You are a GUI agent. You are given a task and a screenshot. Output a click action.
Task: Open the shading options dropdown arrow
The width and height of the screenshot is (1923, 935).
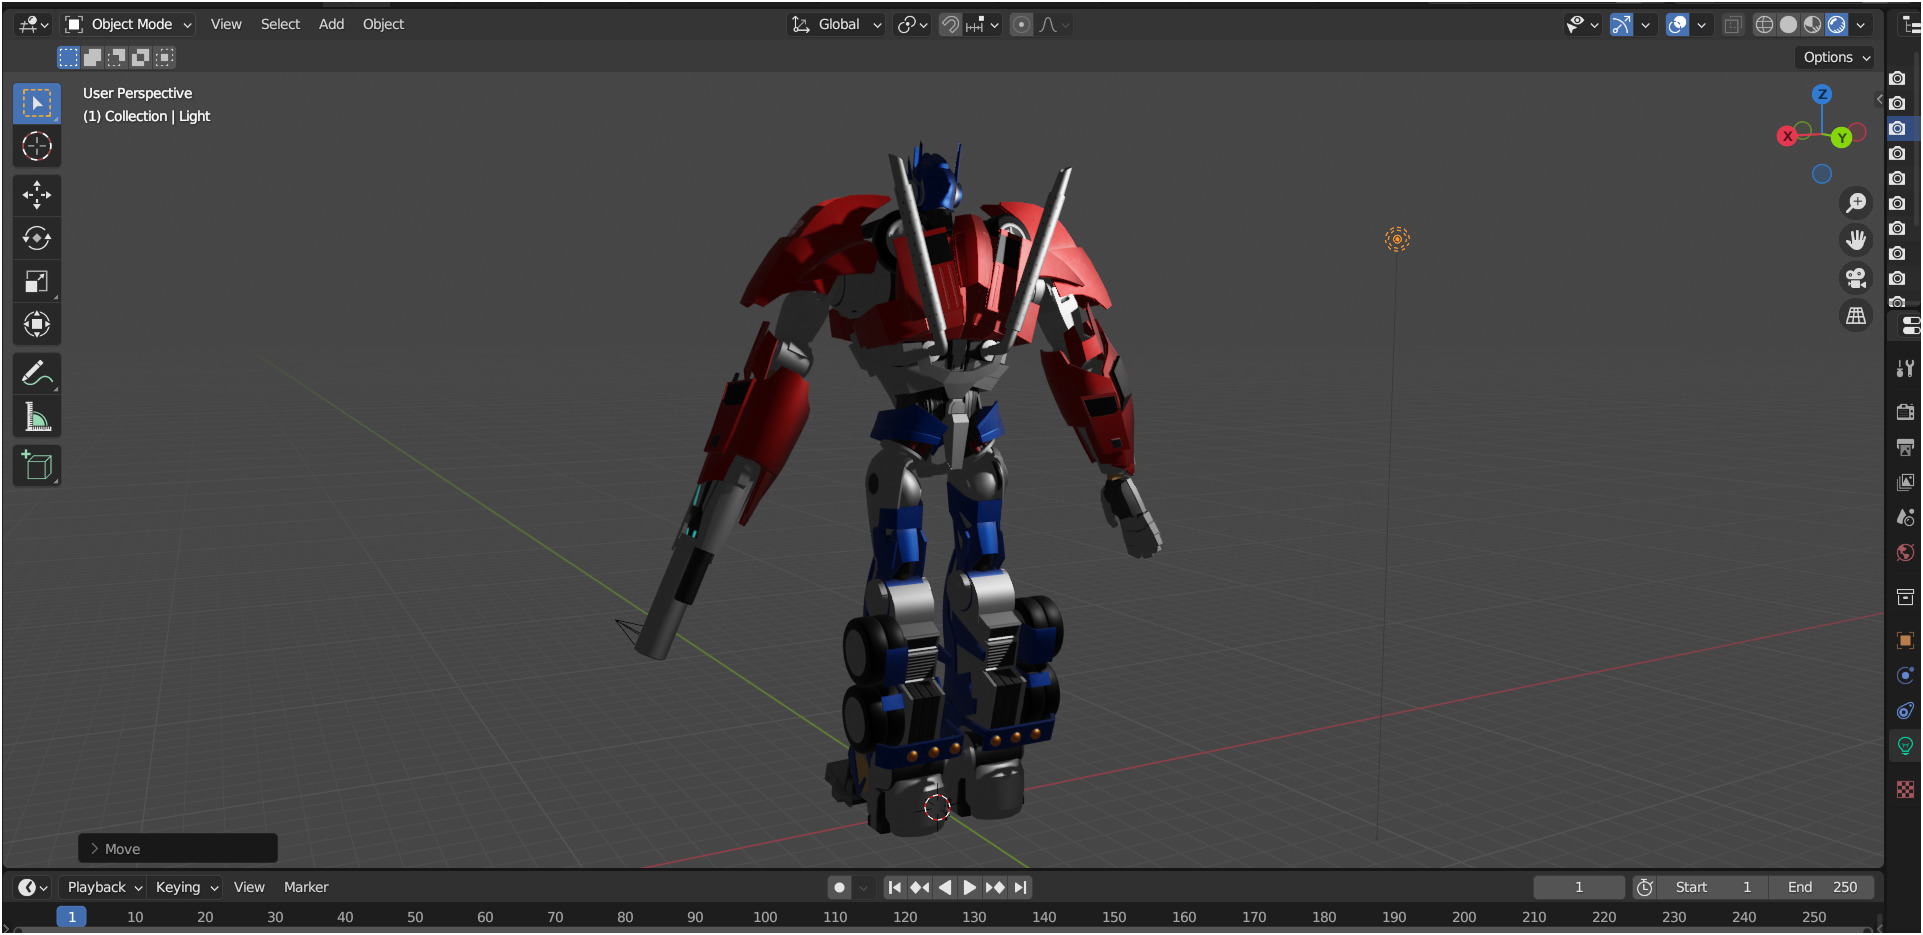[x=1861, y=24]
